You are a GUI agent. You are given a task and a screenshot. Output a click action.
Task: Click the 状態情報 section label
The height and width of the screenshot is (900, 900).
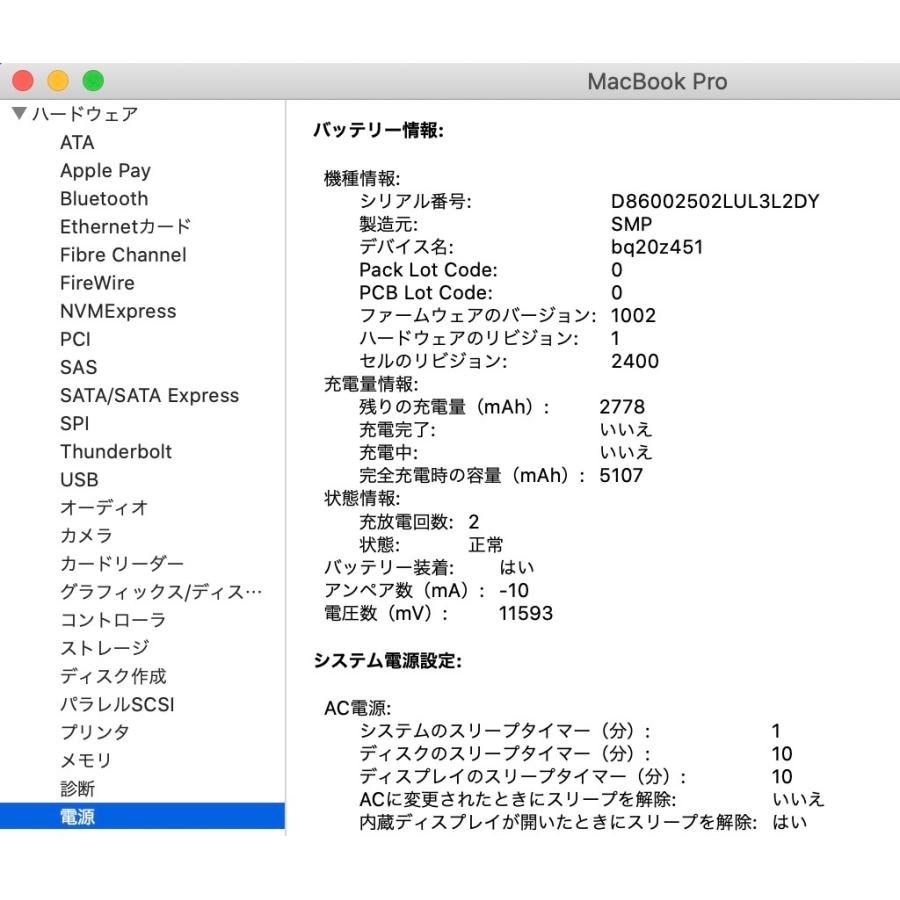362,498
